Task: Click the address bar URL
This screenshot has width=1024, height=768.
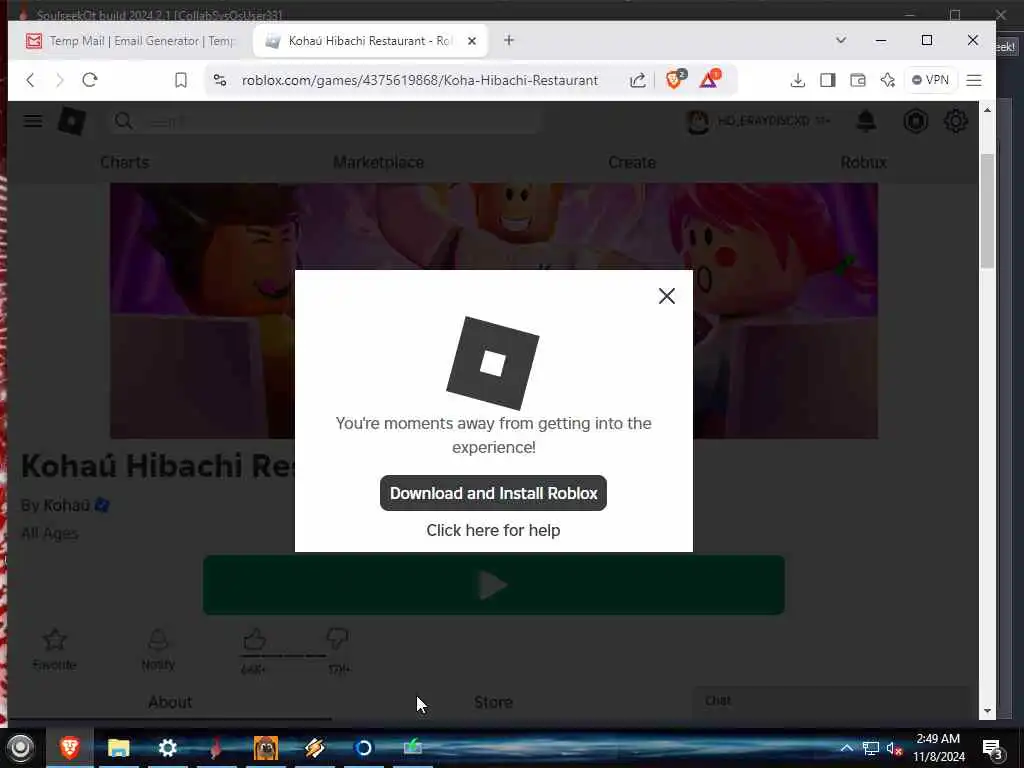Action: 420,80
